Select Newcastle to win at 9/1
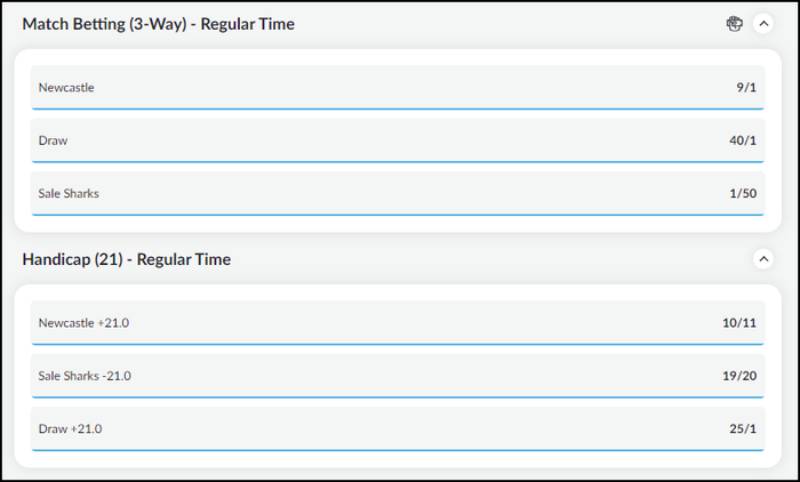This screenshot has height=482, width=800. (x=397, y=88)
